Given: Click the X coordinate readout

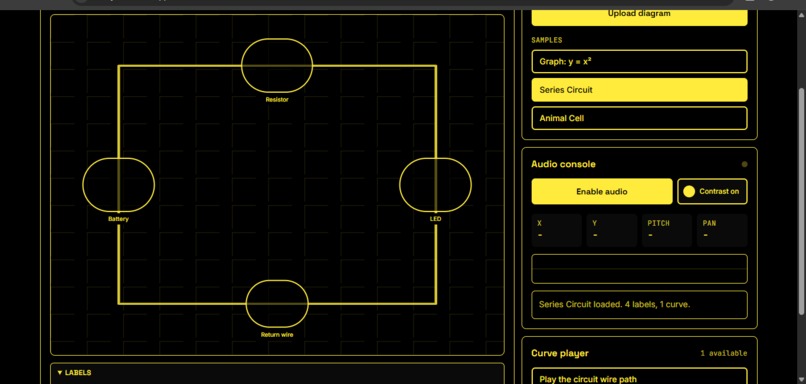Looking at the screenshot, I should [557, 230].
